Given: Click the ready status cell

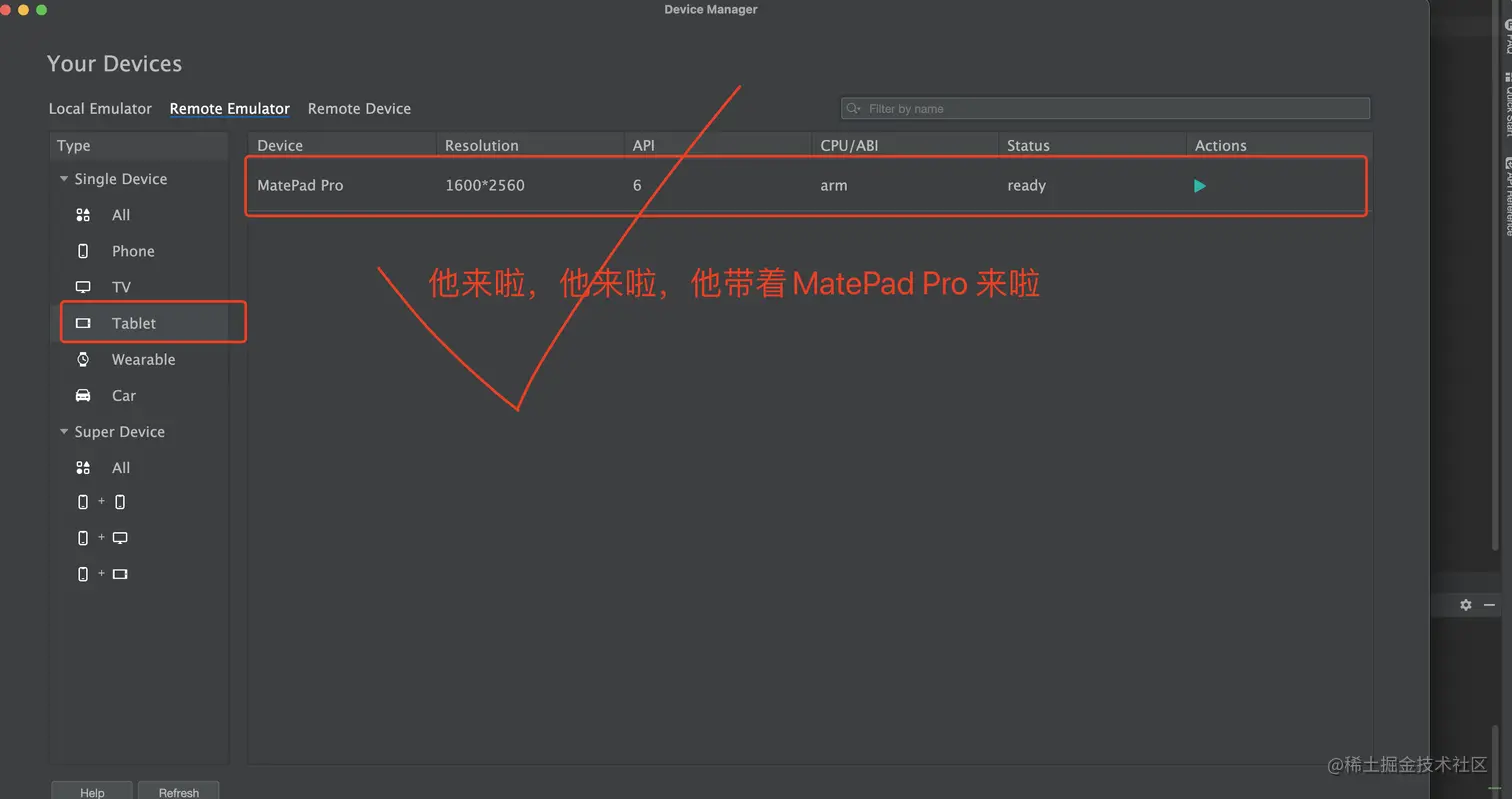Looking at the screenshot, I should (1026, 185).
